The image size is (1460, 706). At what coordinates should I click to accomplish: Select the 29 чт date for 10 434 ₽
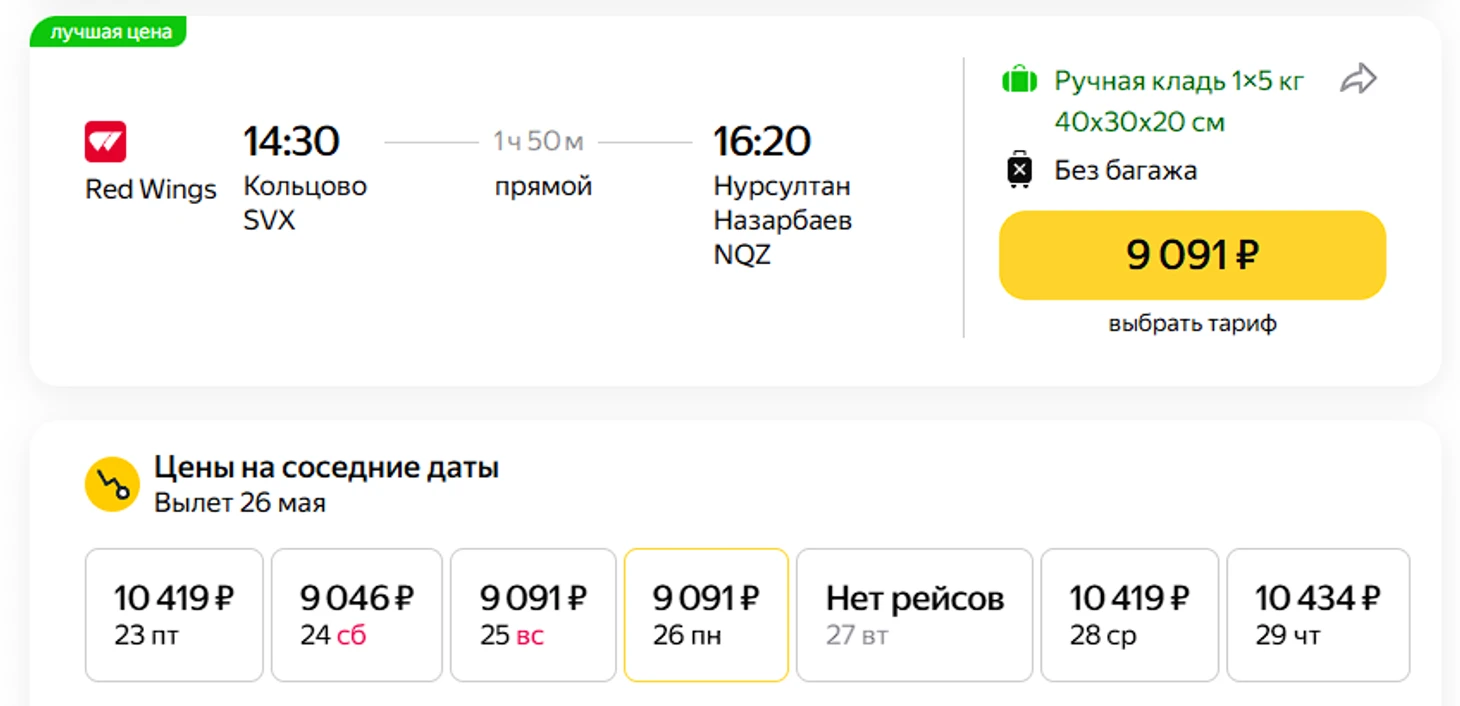(x=1317, y=615)
